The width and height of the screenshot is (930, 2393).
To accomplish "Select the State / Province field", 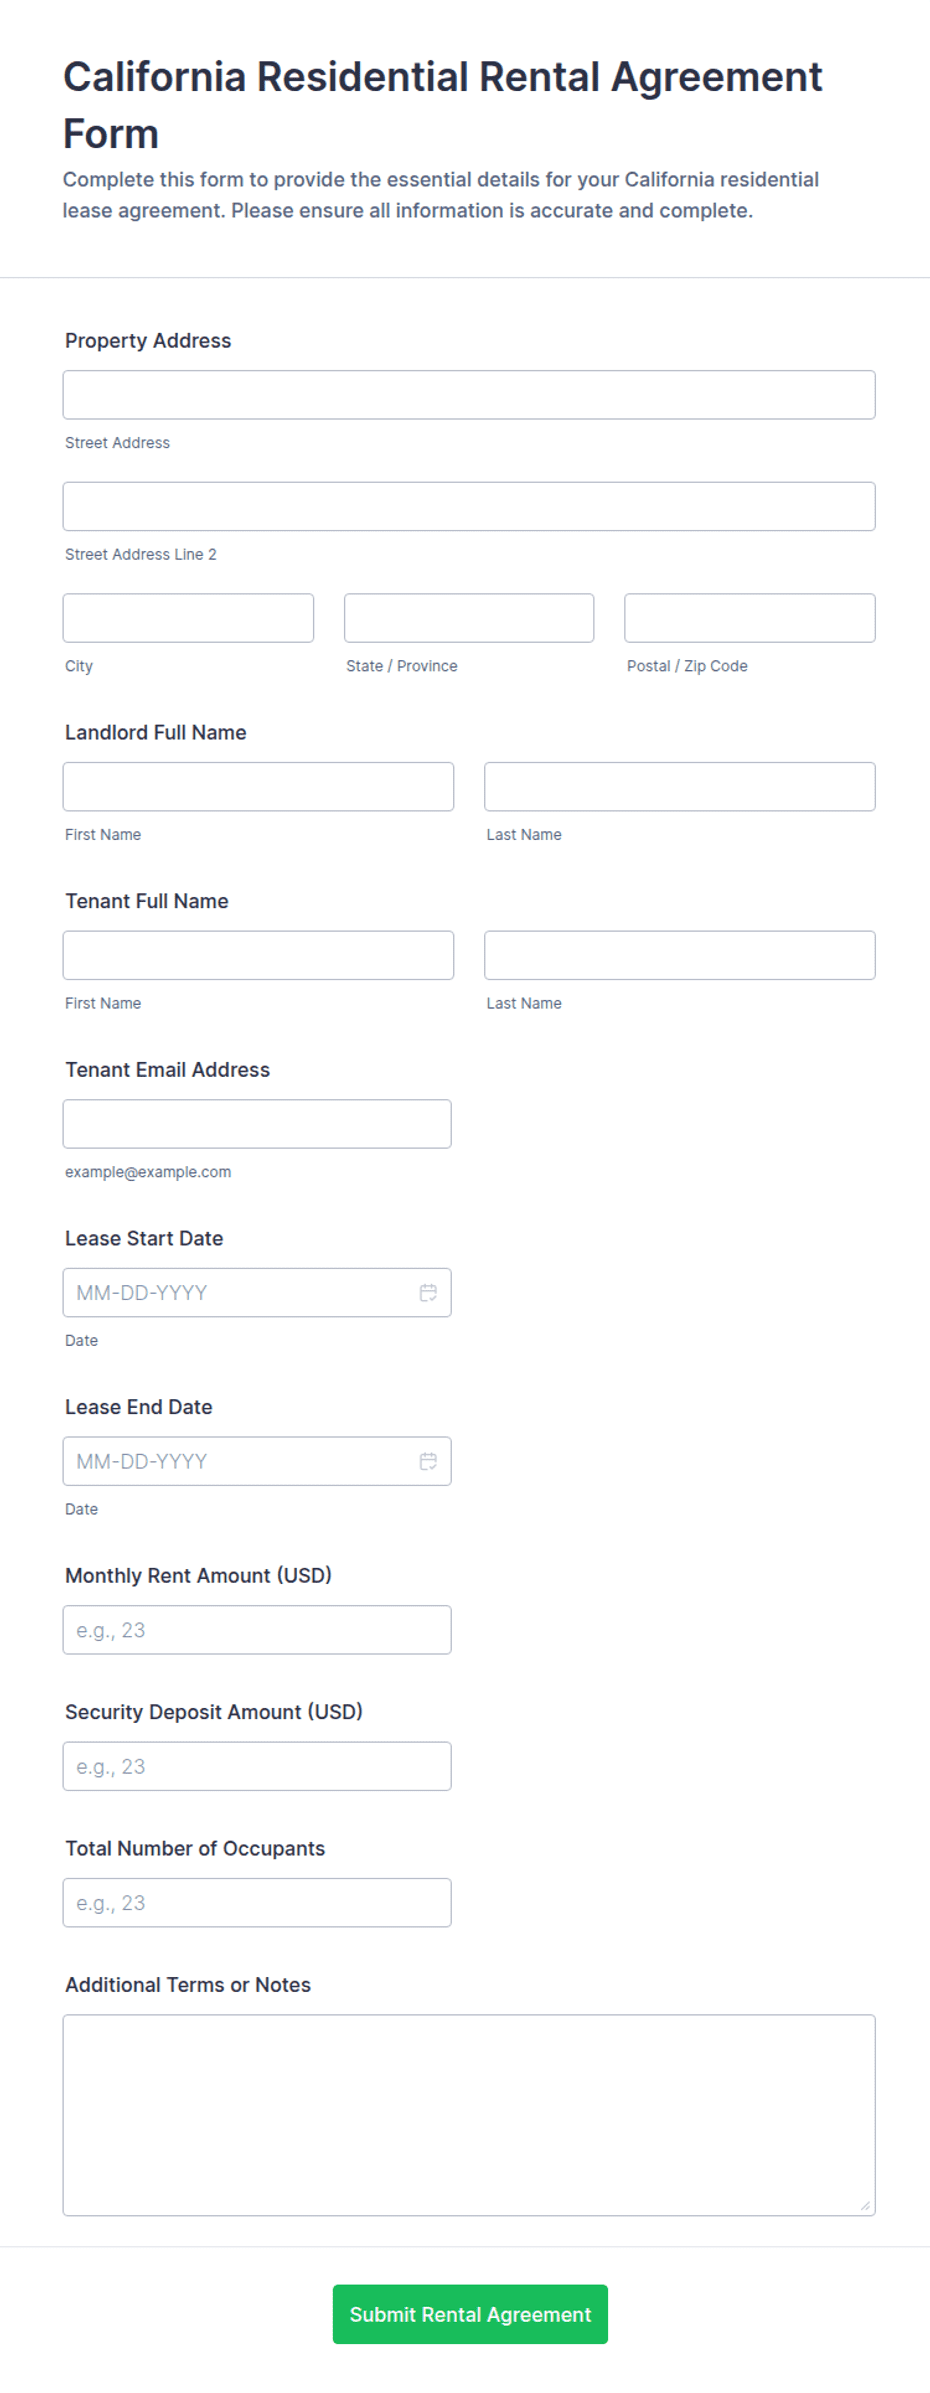I will (469, 618).
